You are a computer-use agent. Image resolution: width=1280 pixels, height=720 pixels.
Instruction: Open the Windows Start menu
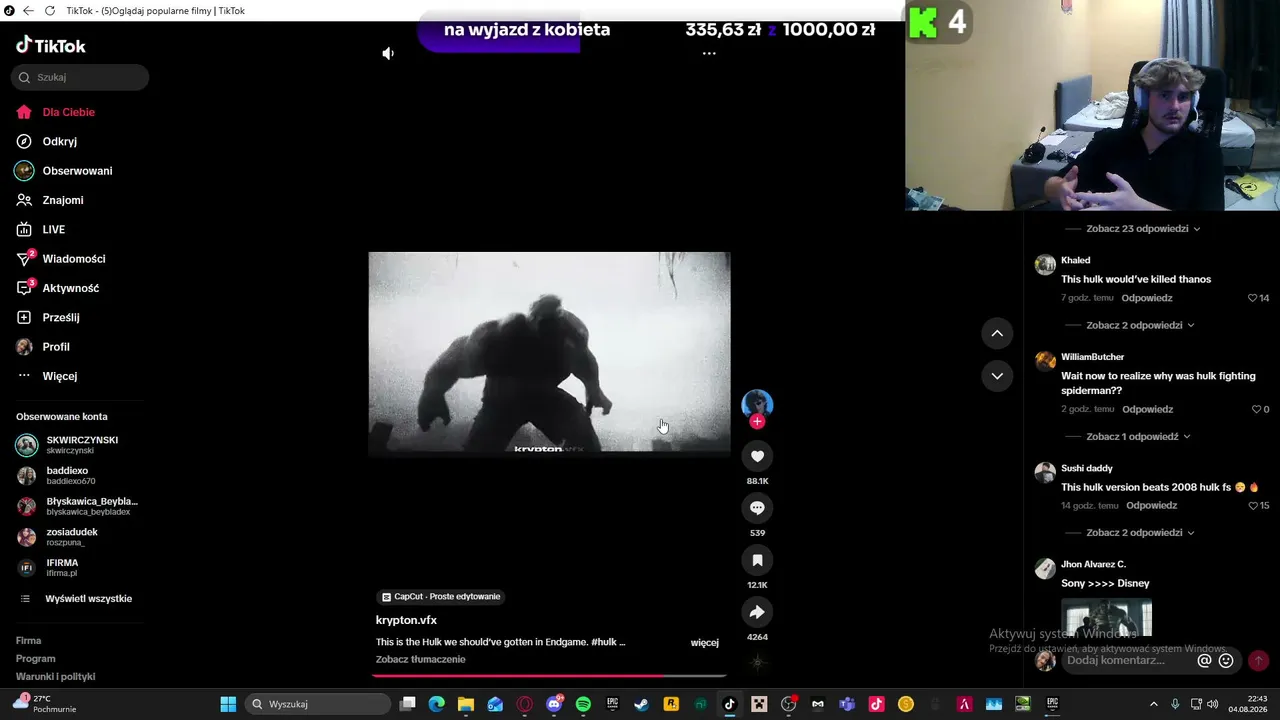pyautogui.click(x=228, y=704)
